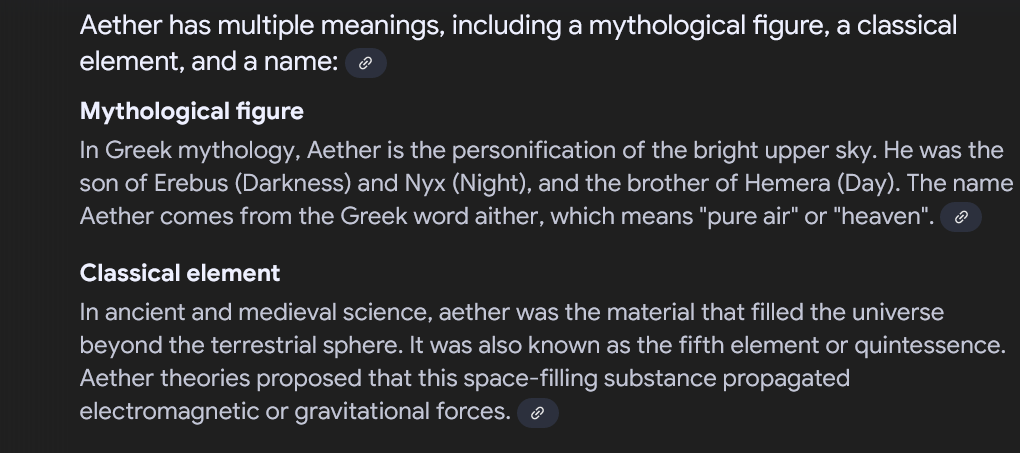The image size is (1020, 453).
Task: Click the word 'Hemera' in the paragraph
Action: (x=787, y=184)
